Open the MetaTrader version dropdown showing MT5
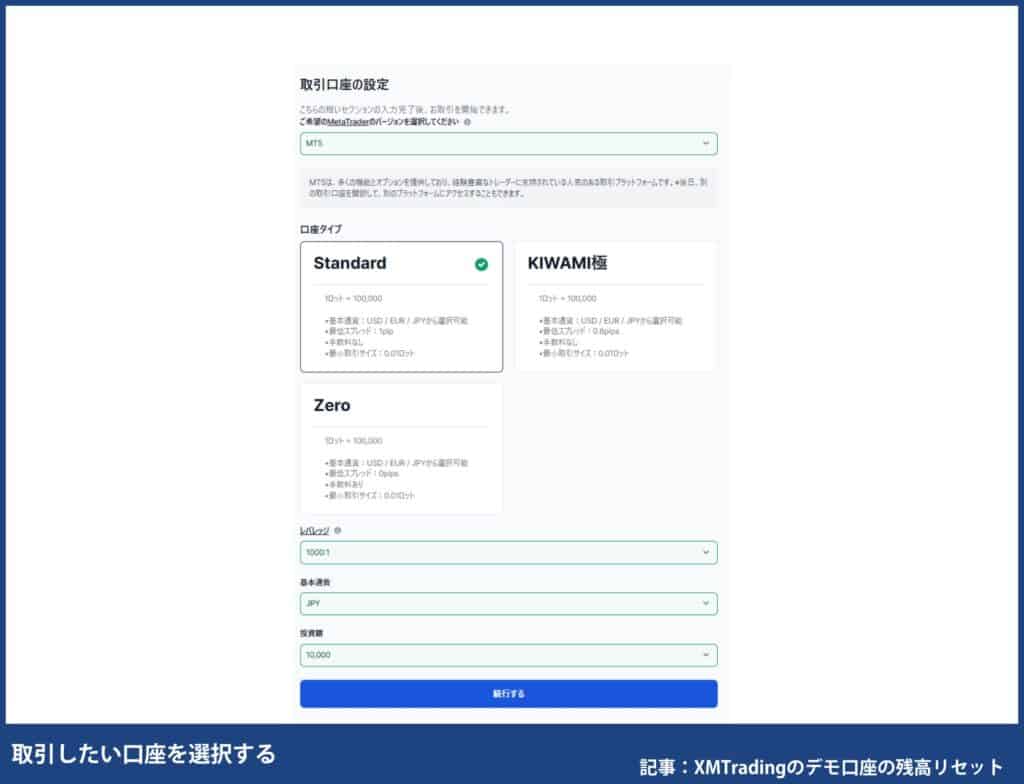The width and height of the screenshot is (1024, 784). [x=509, y=144]
